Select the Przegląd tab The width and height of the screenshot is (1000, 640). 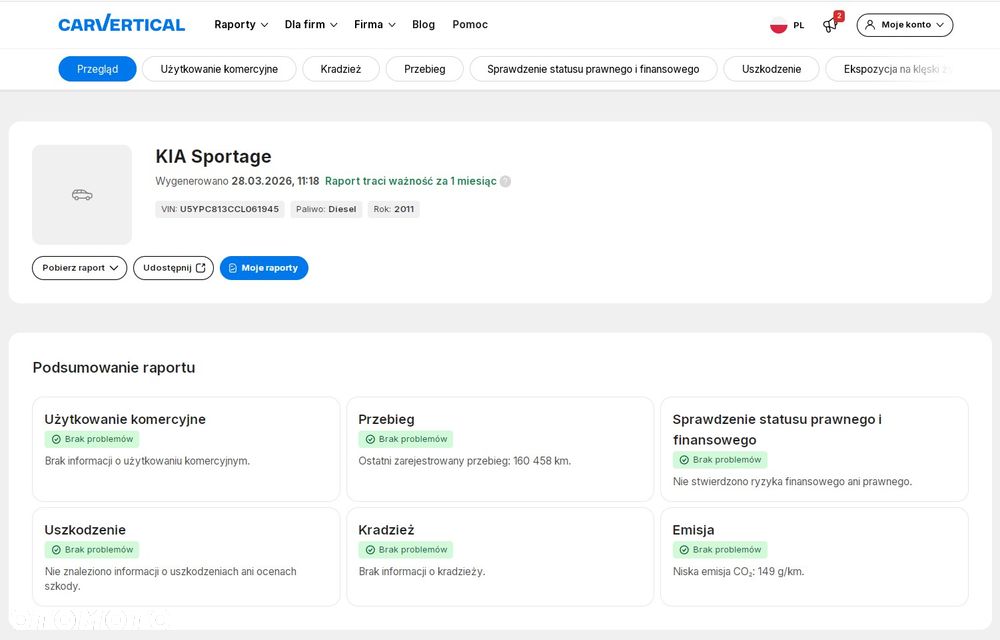(x=98, y=69)
